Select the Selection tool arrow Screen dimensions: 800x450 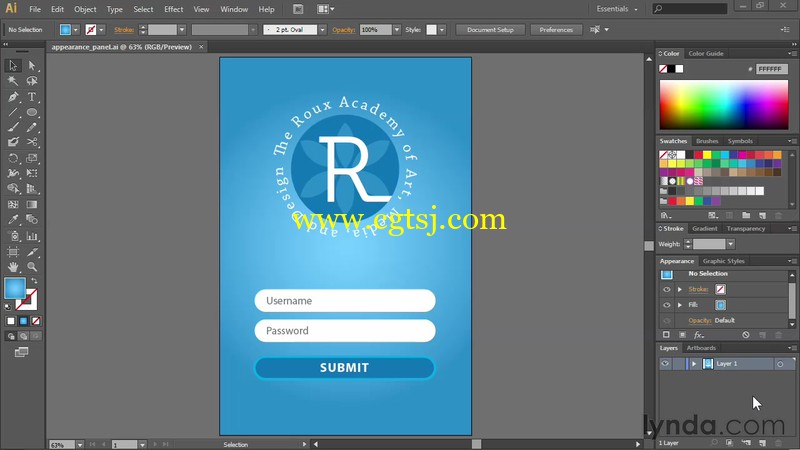pyautogui.click(x=13, y=65)
